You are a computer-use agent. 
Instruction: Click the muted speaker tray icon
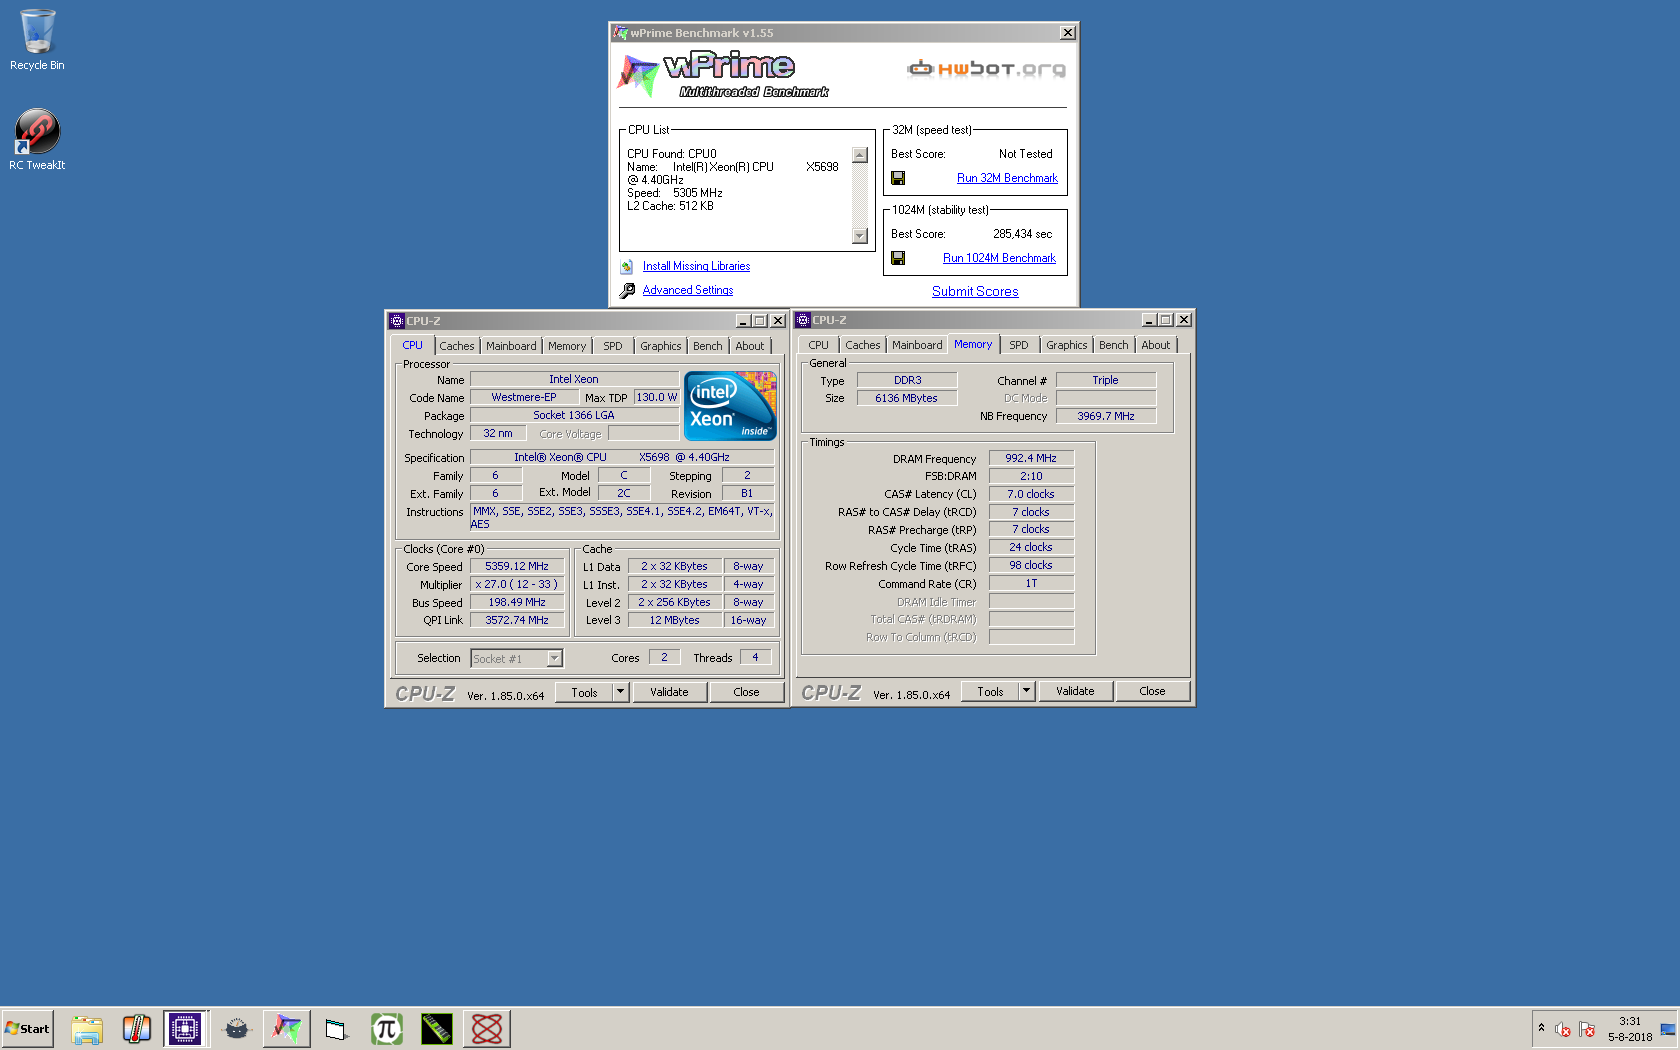[1563, 1029]
